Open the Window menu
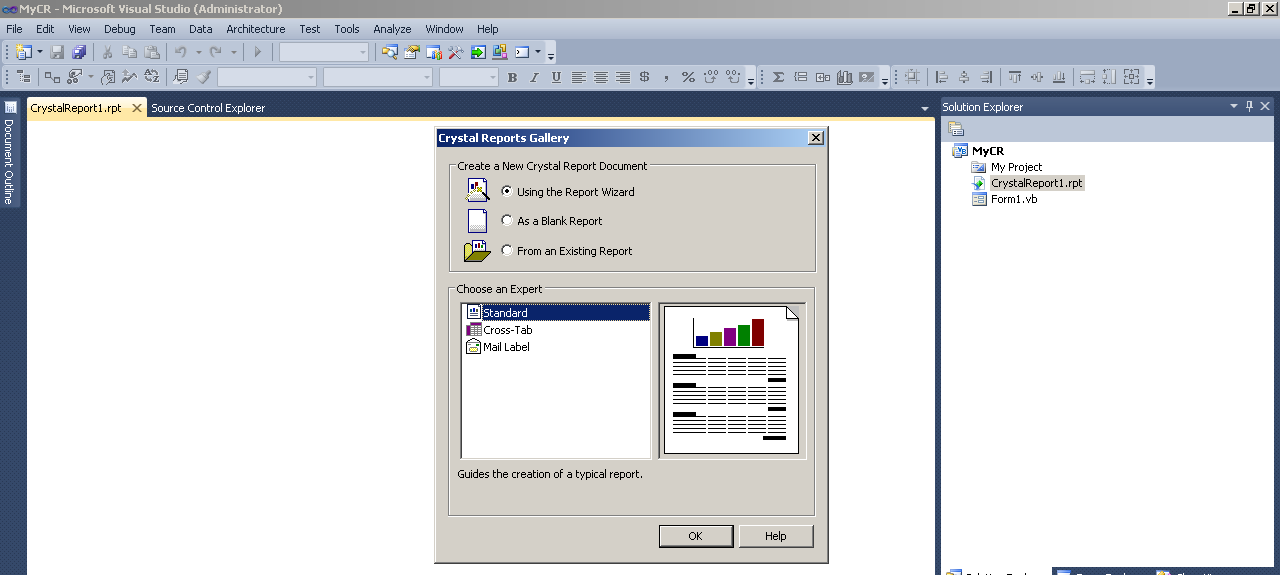 tap(444, 29)
